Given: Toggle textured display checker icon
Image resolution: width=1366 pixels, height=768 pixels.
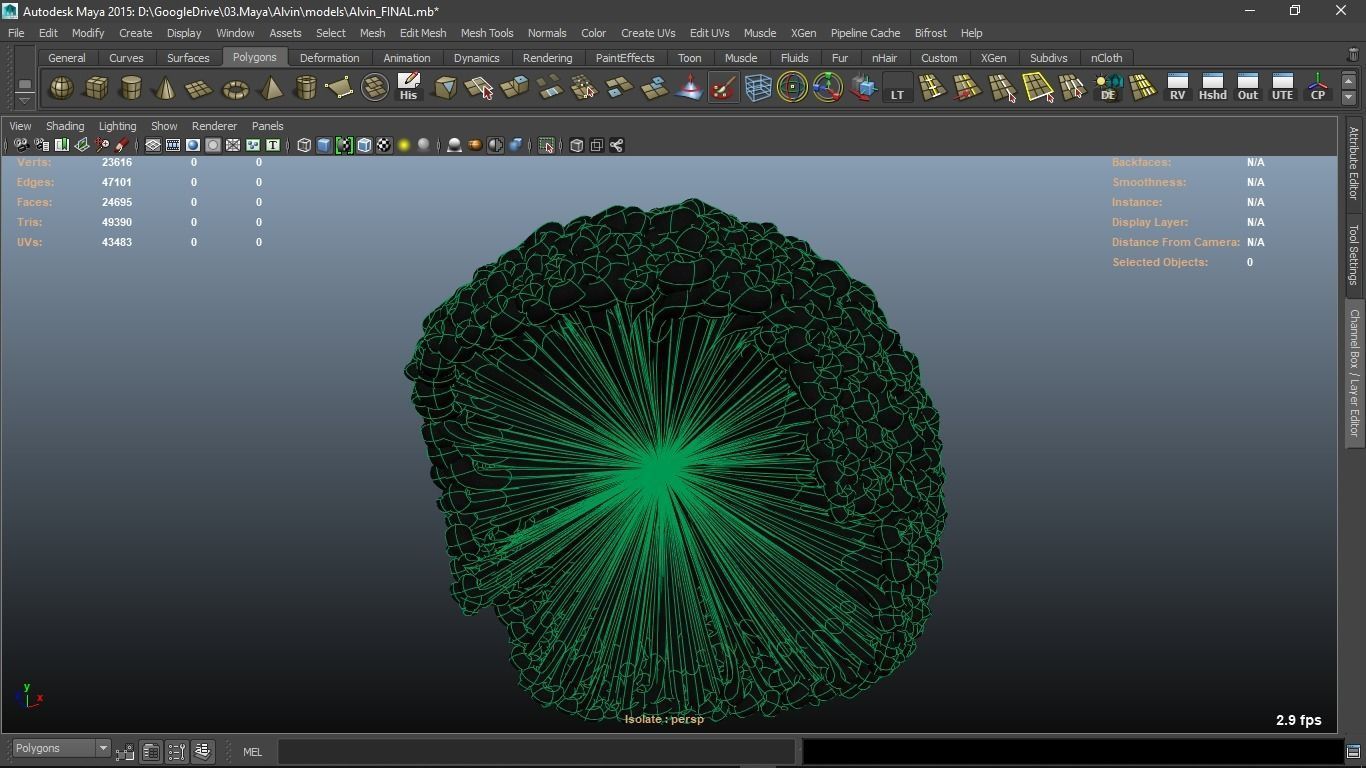Looking at the screenshot, I should tap(384, 146).
